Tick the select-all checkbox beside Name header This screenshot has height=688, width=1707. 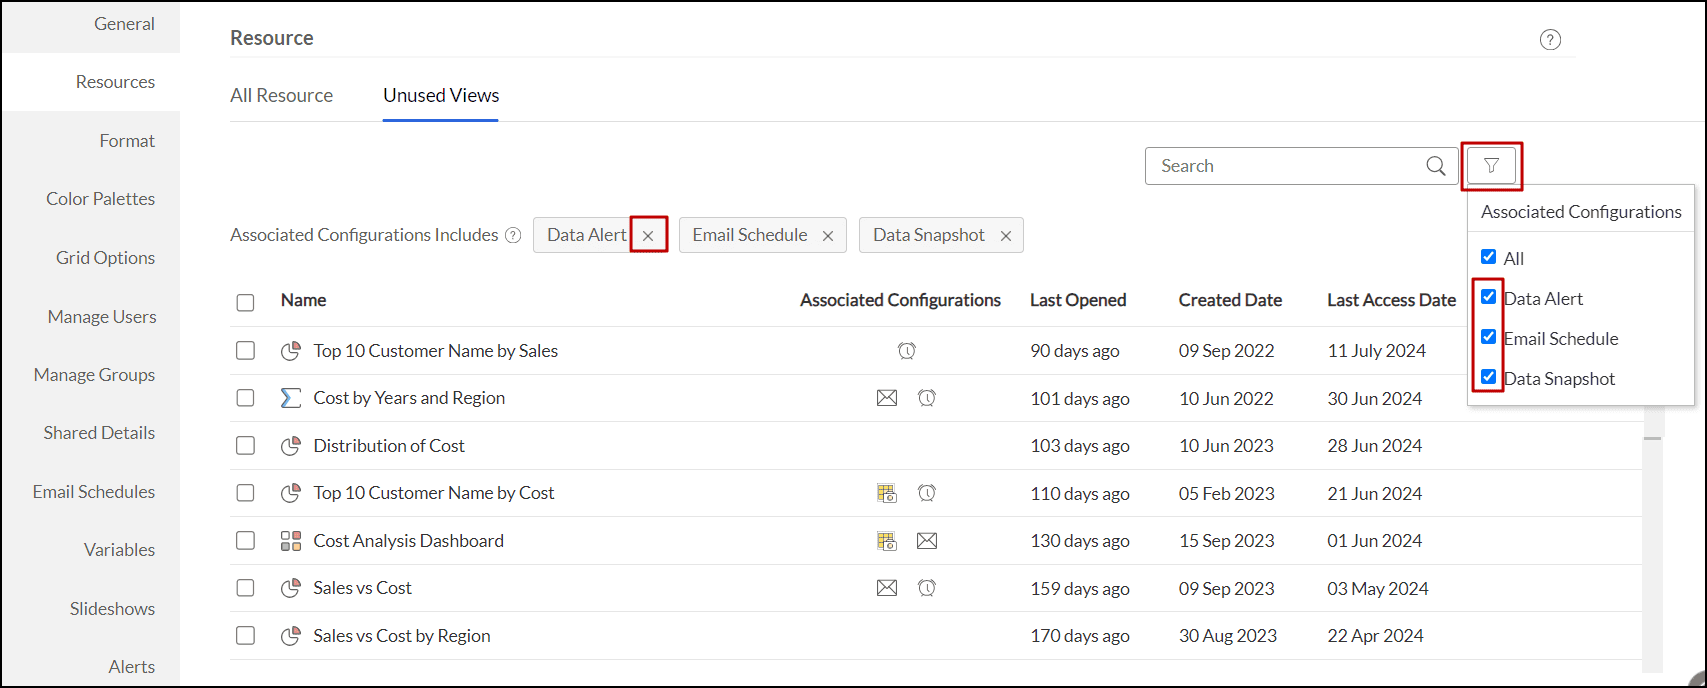(245, 302)
